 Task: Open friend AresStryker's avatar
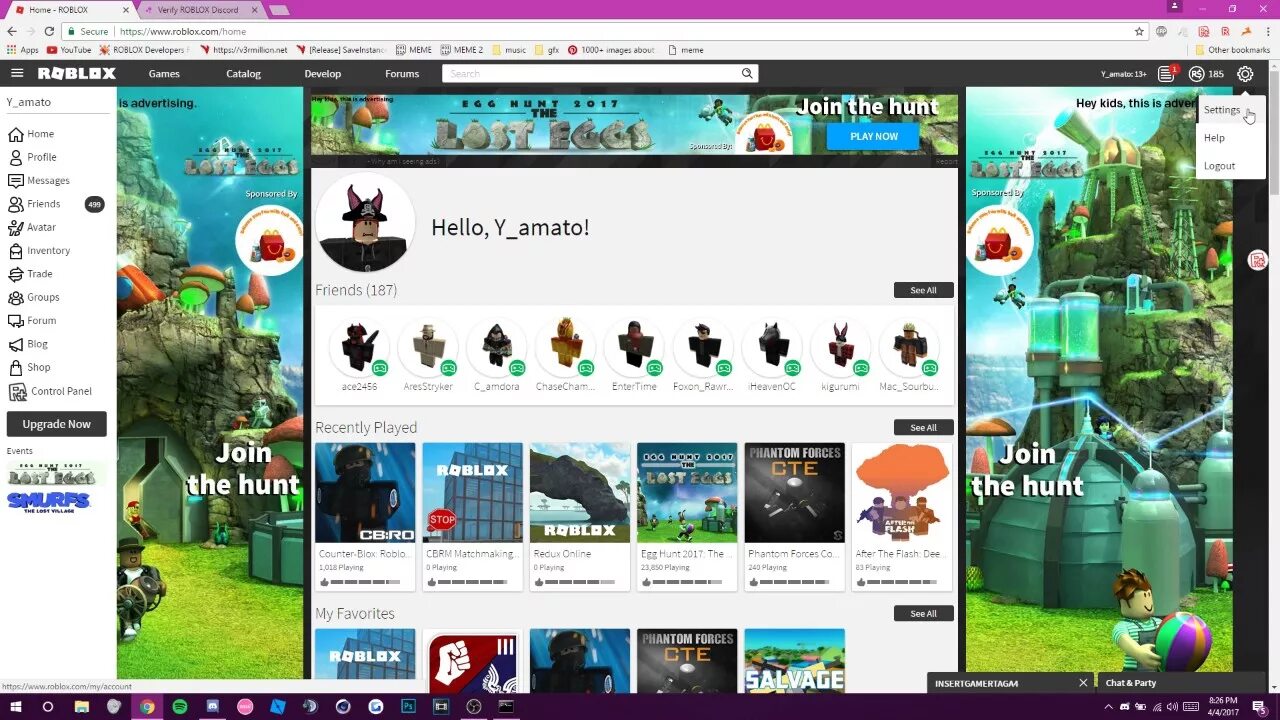428,346
